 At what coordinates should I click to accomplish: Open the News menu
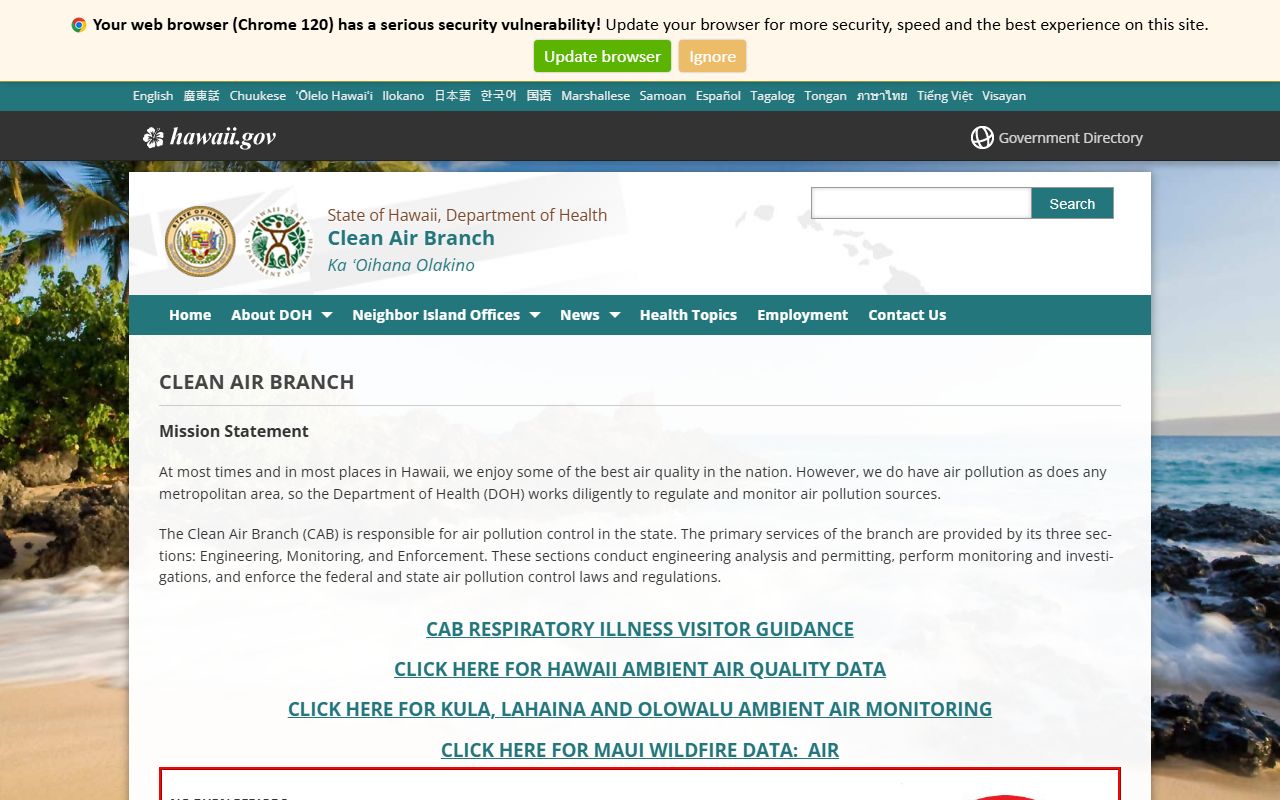point(580,315)
